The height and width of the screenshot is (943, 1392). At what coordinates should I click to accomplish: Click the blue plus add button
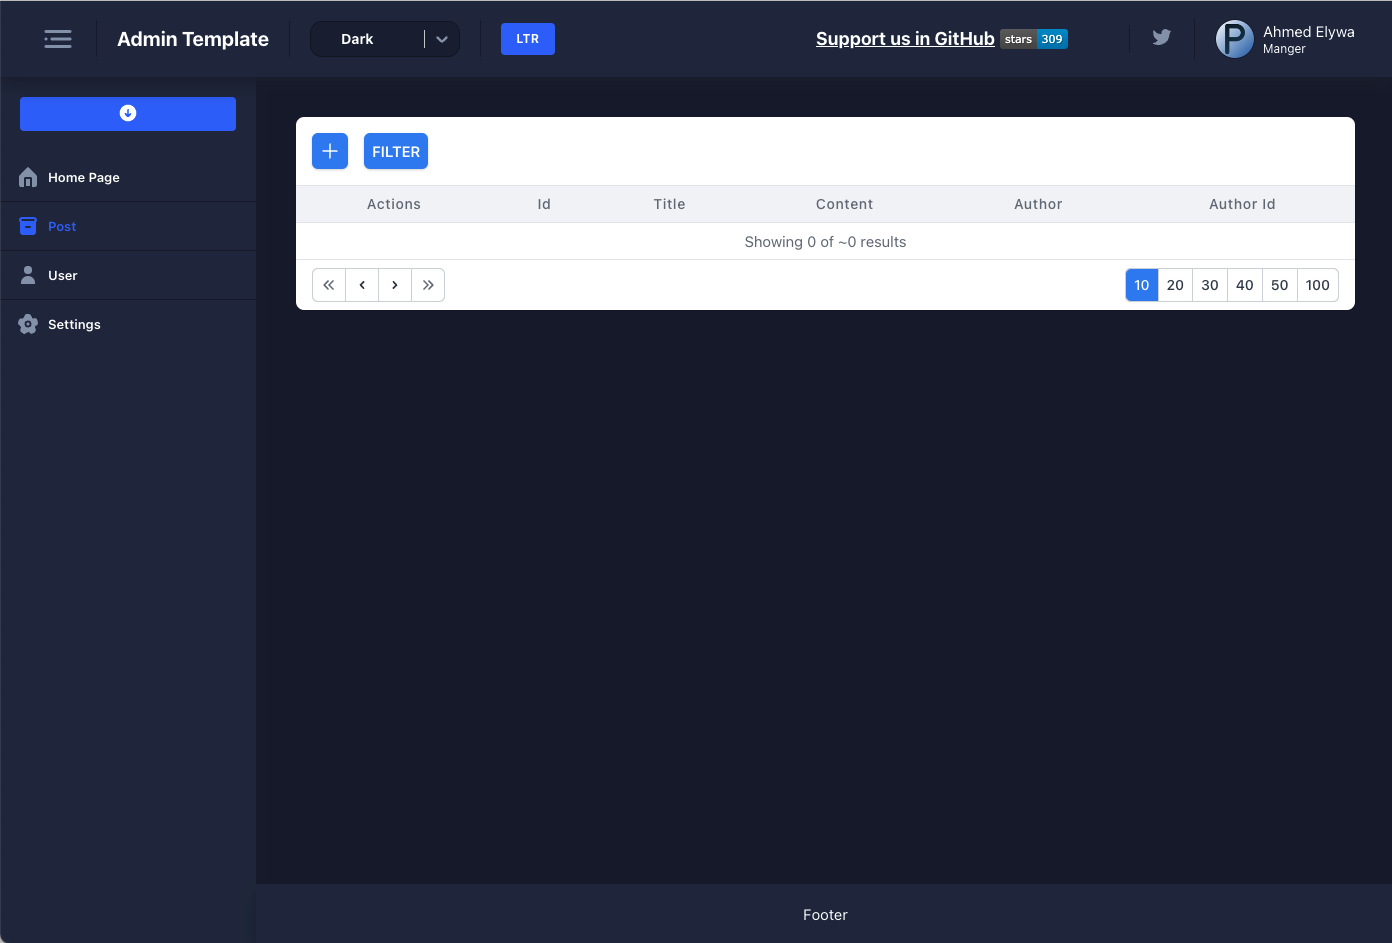(x=330, y=151)
